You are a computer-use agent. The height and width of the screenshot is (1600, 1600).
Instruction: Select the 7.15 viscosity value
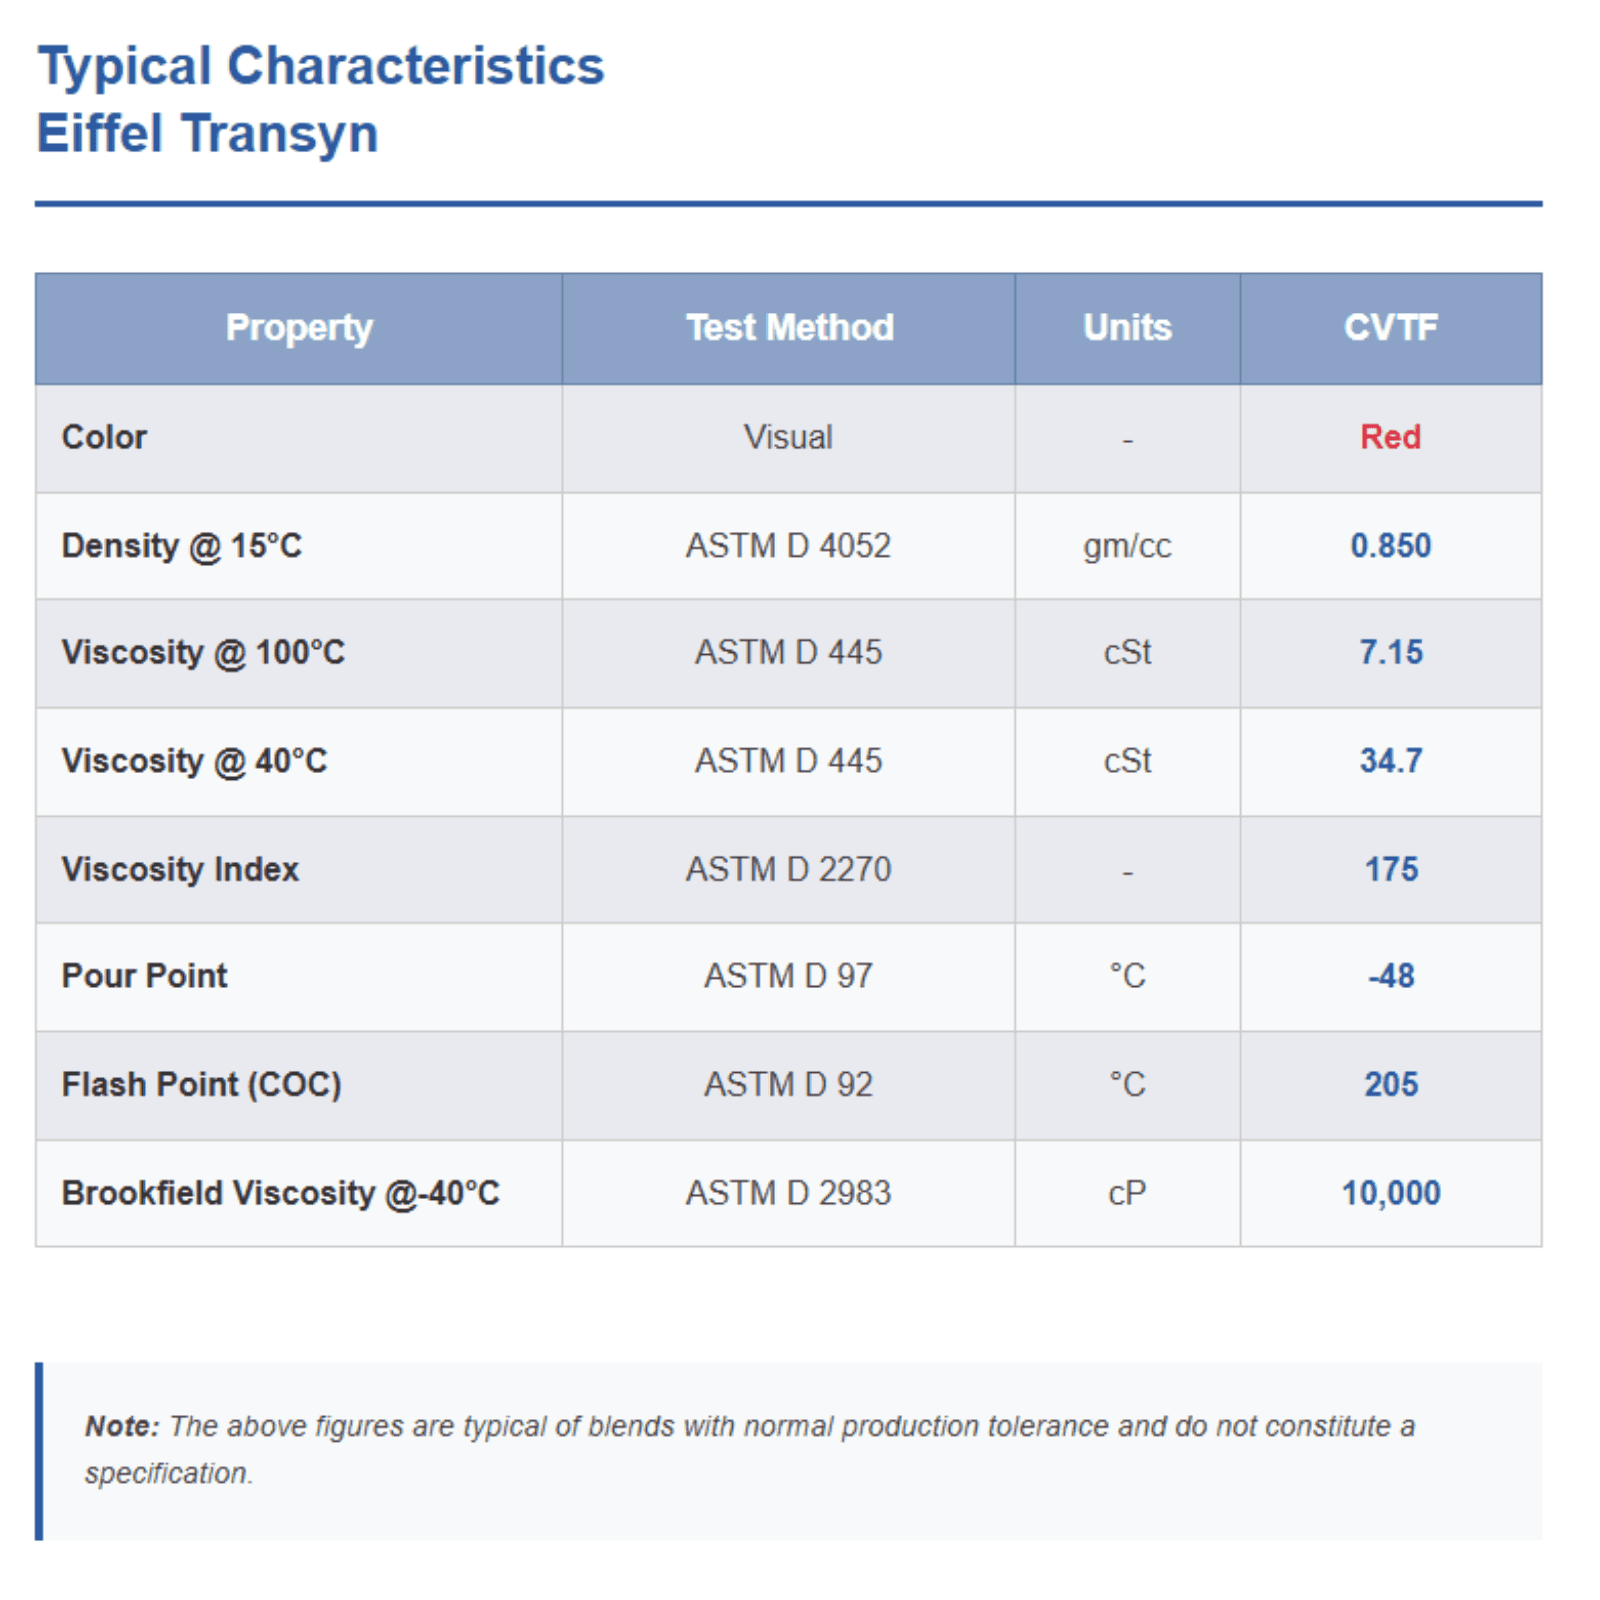click(1390, 653)
